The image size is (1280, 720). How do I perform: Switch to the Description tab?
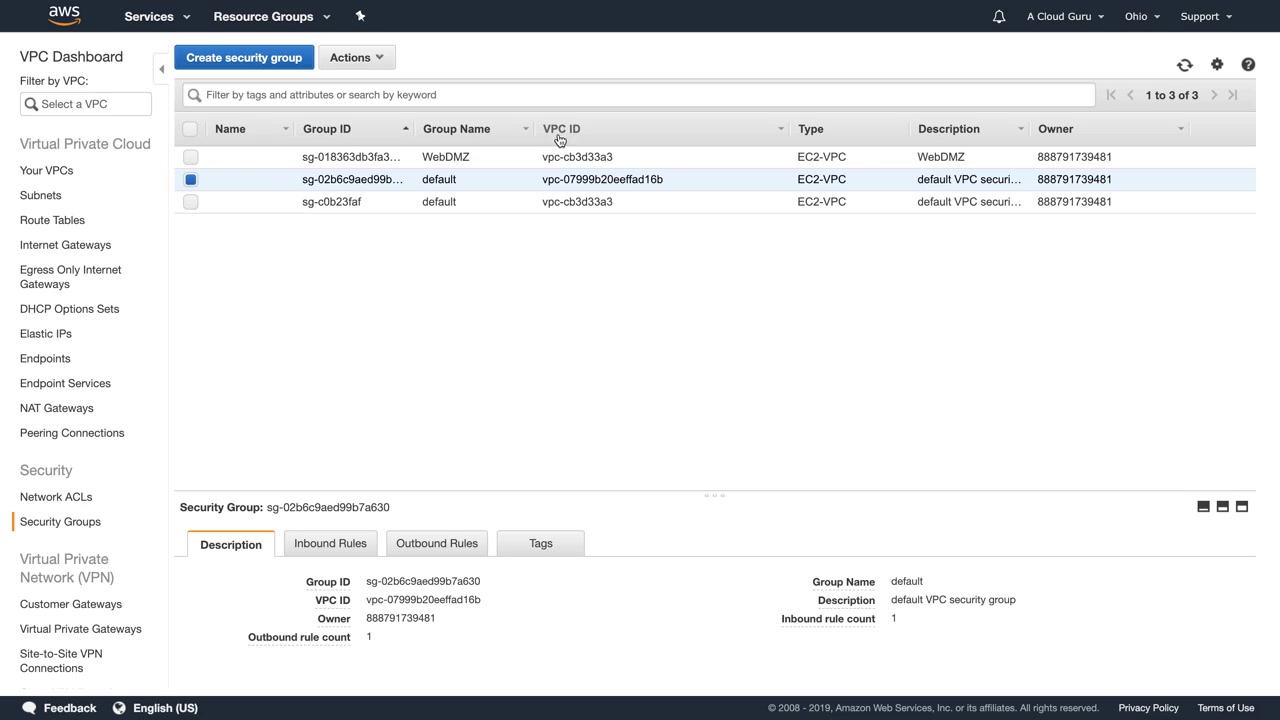[231, 544]
